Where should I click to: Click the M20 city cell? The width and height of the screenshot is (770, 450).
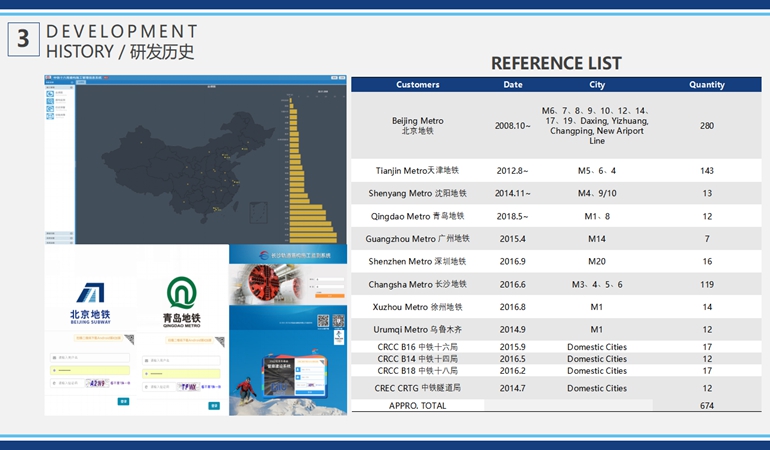click(597, 261)
